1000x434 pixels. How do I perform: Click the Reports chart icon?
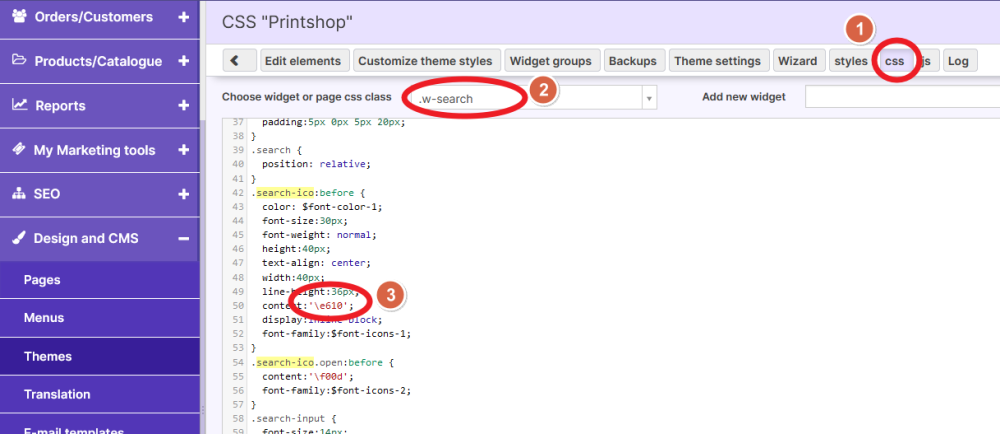19,105
